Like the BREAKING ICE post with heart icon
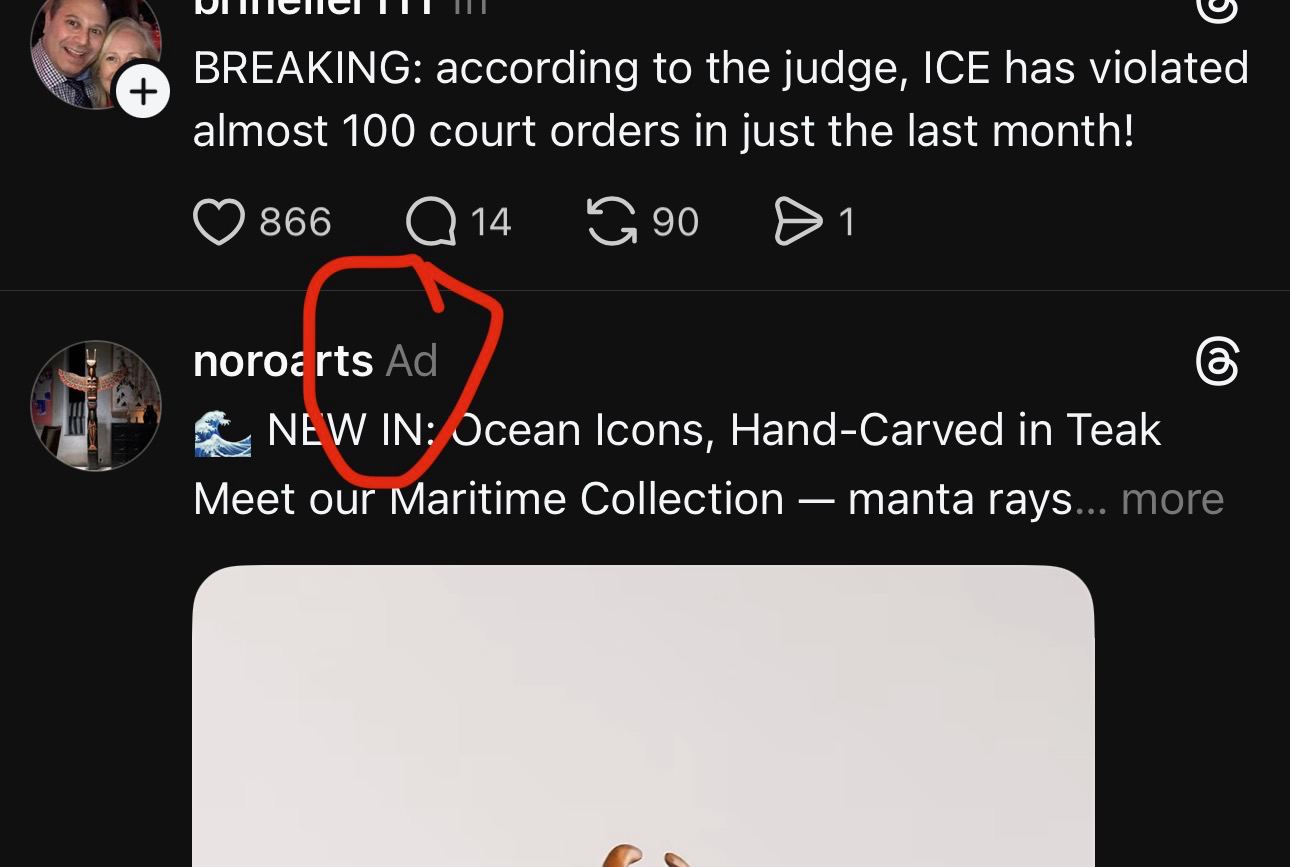The width and height of the screenshot is (1290, 867). coord(218,222)
